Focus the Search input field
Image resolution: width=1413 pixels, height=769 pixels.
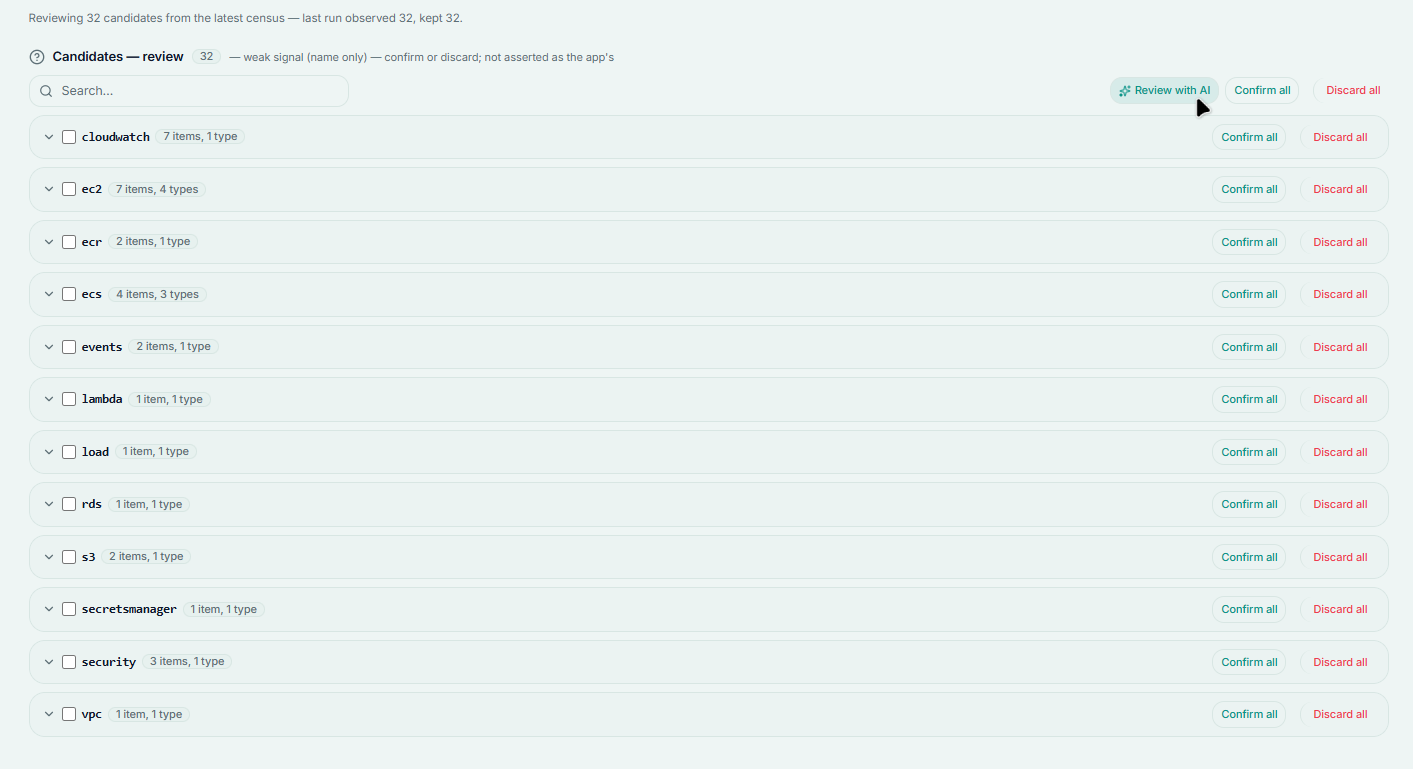click(x=189, y=91)
